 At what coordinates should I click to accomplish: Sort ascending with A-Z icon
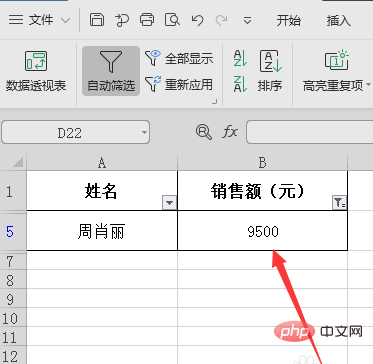240,58
